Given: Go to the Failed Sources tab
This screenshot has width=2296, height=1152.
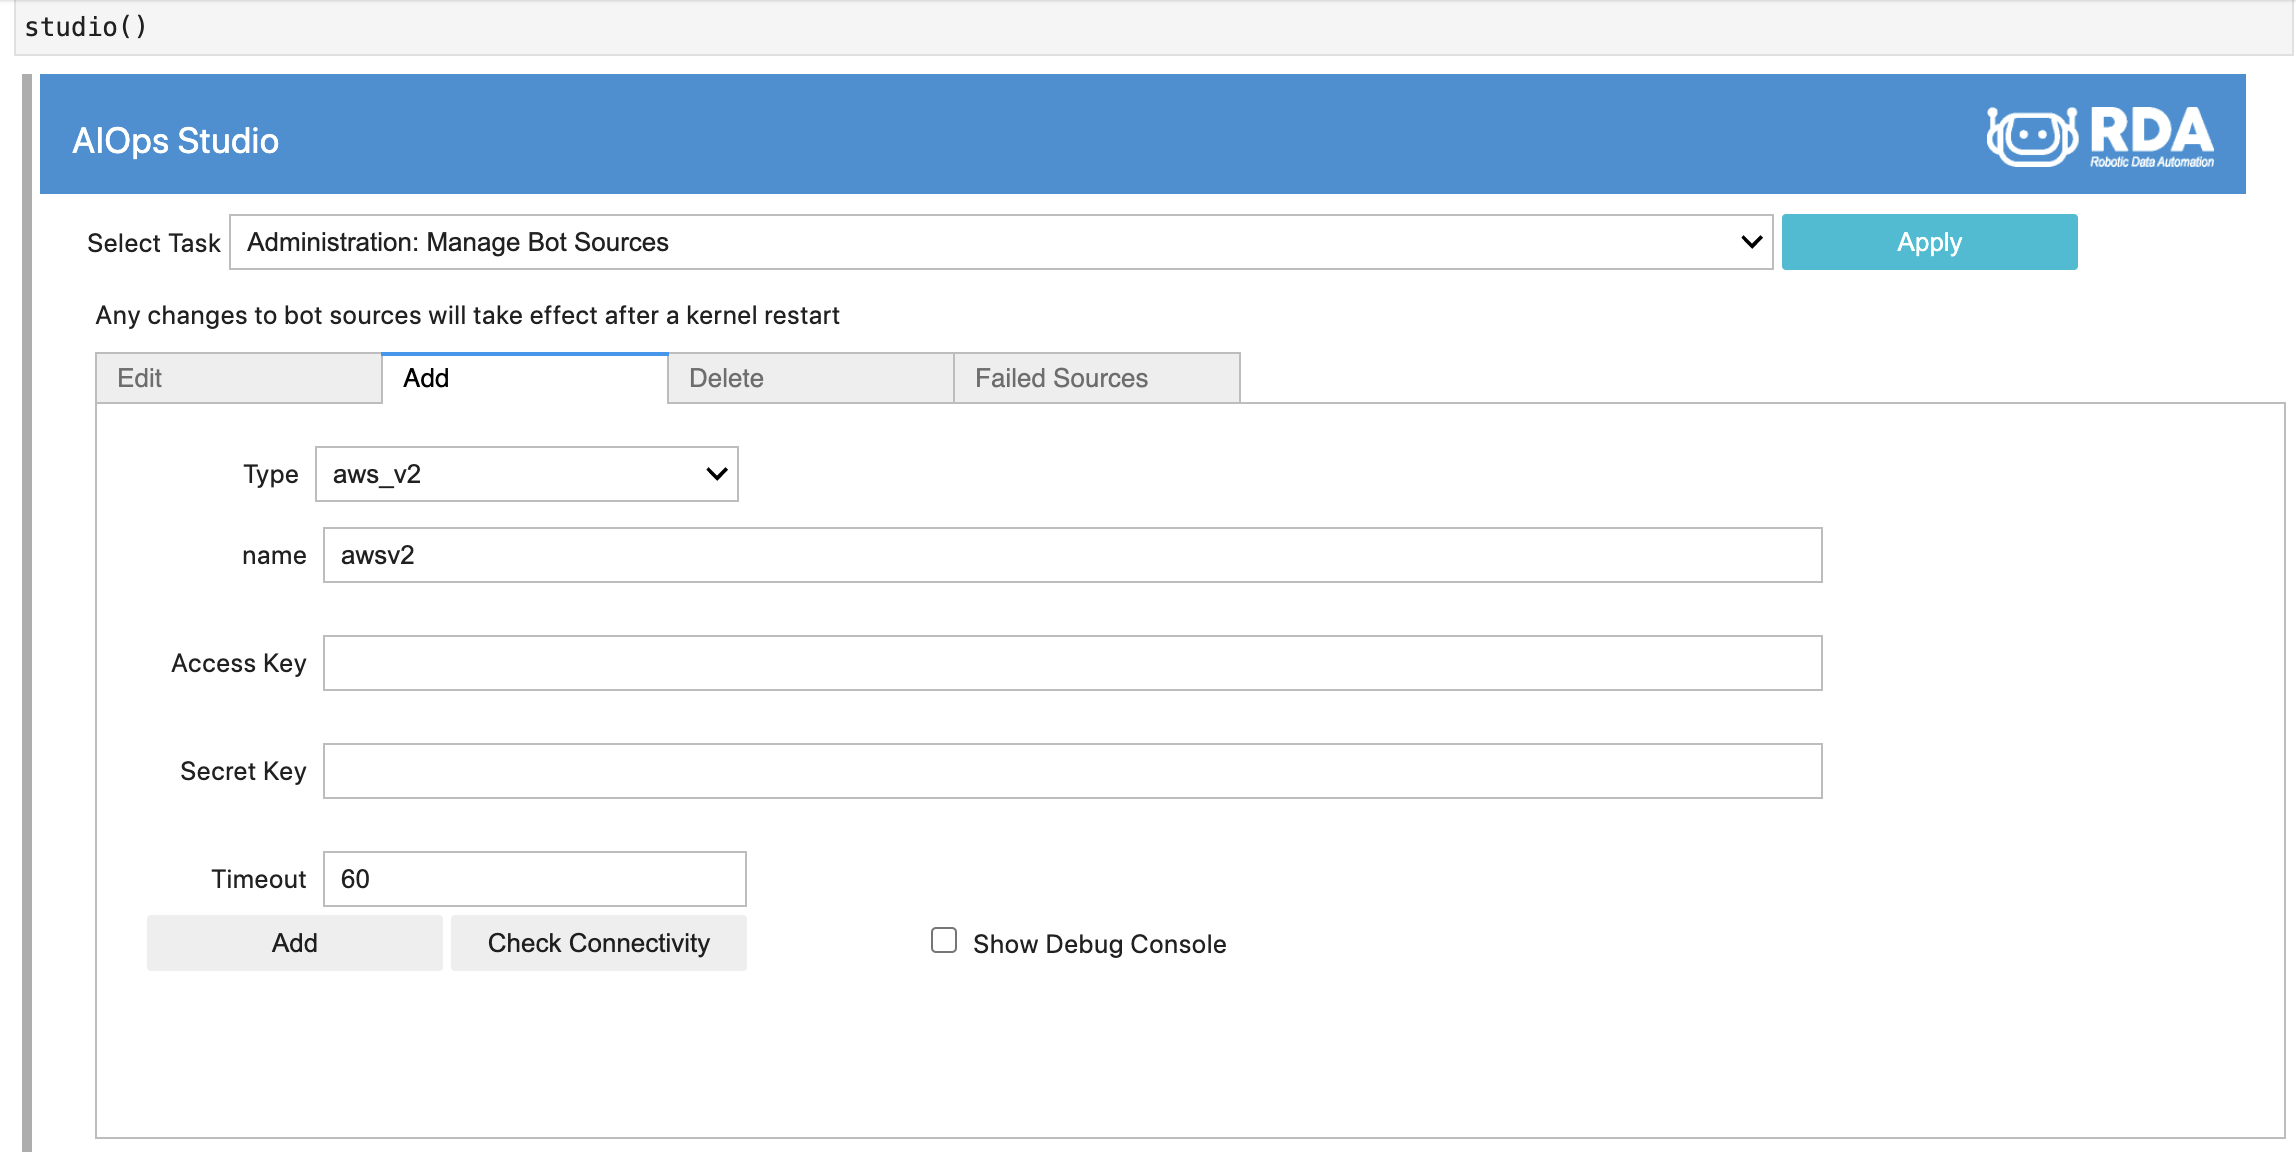Looking at the screenshot, I should (x=1096, y=378).
